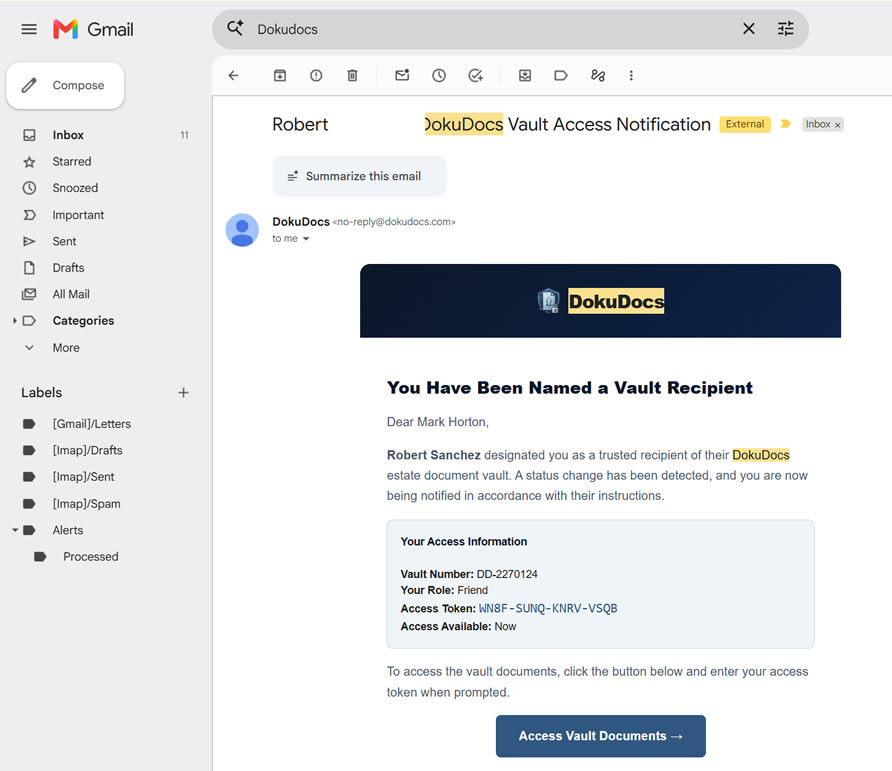Open the Labels toolbar icon

[561, 76]
